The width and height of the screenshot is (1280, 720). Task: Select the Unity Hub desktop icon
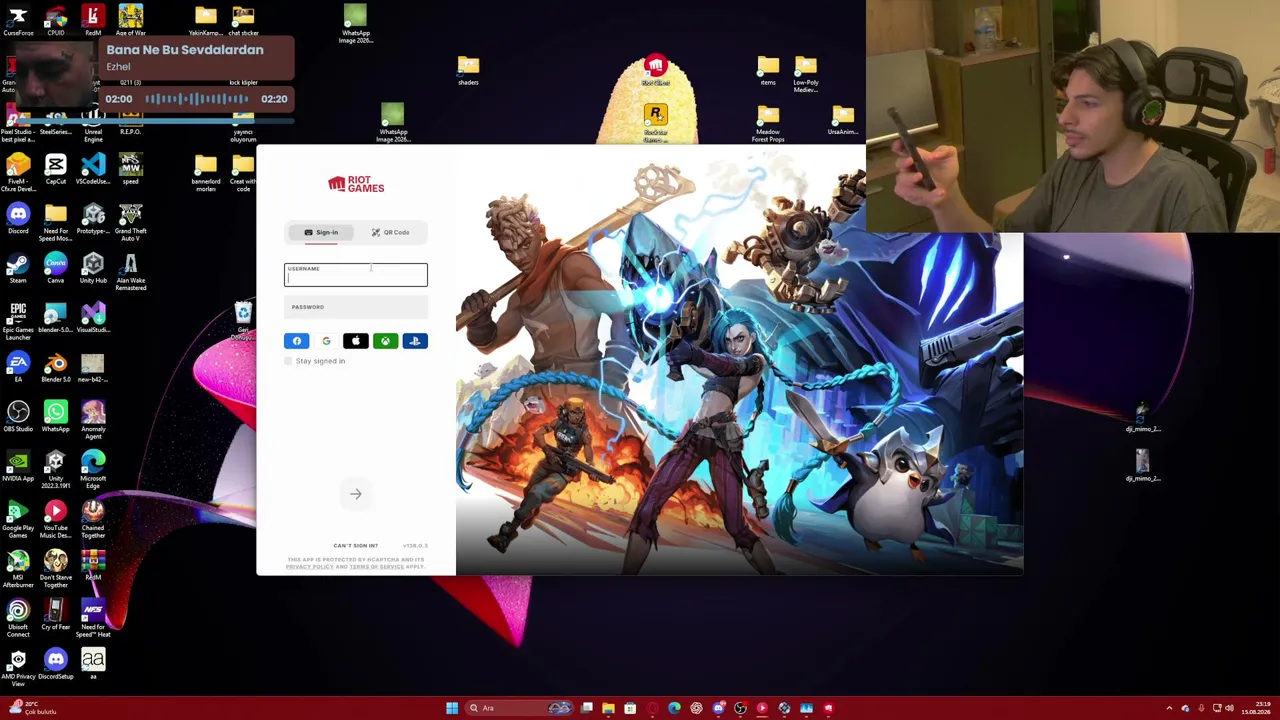click(93, 268)
